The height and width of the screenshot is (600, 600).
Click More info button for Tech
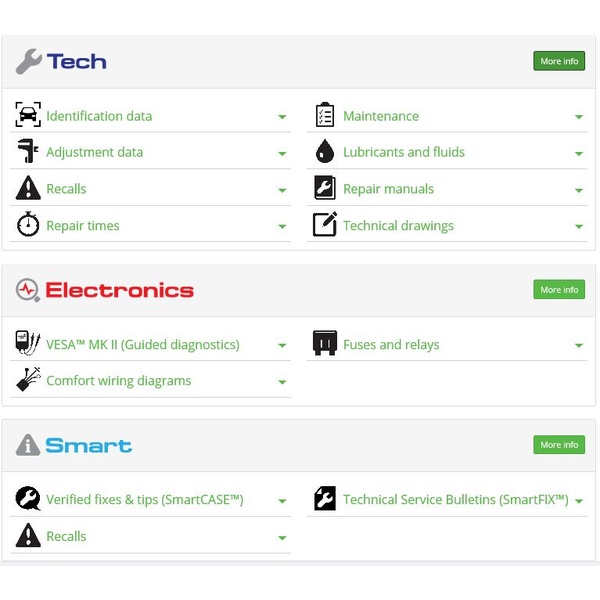coord(559,61)
